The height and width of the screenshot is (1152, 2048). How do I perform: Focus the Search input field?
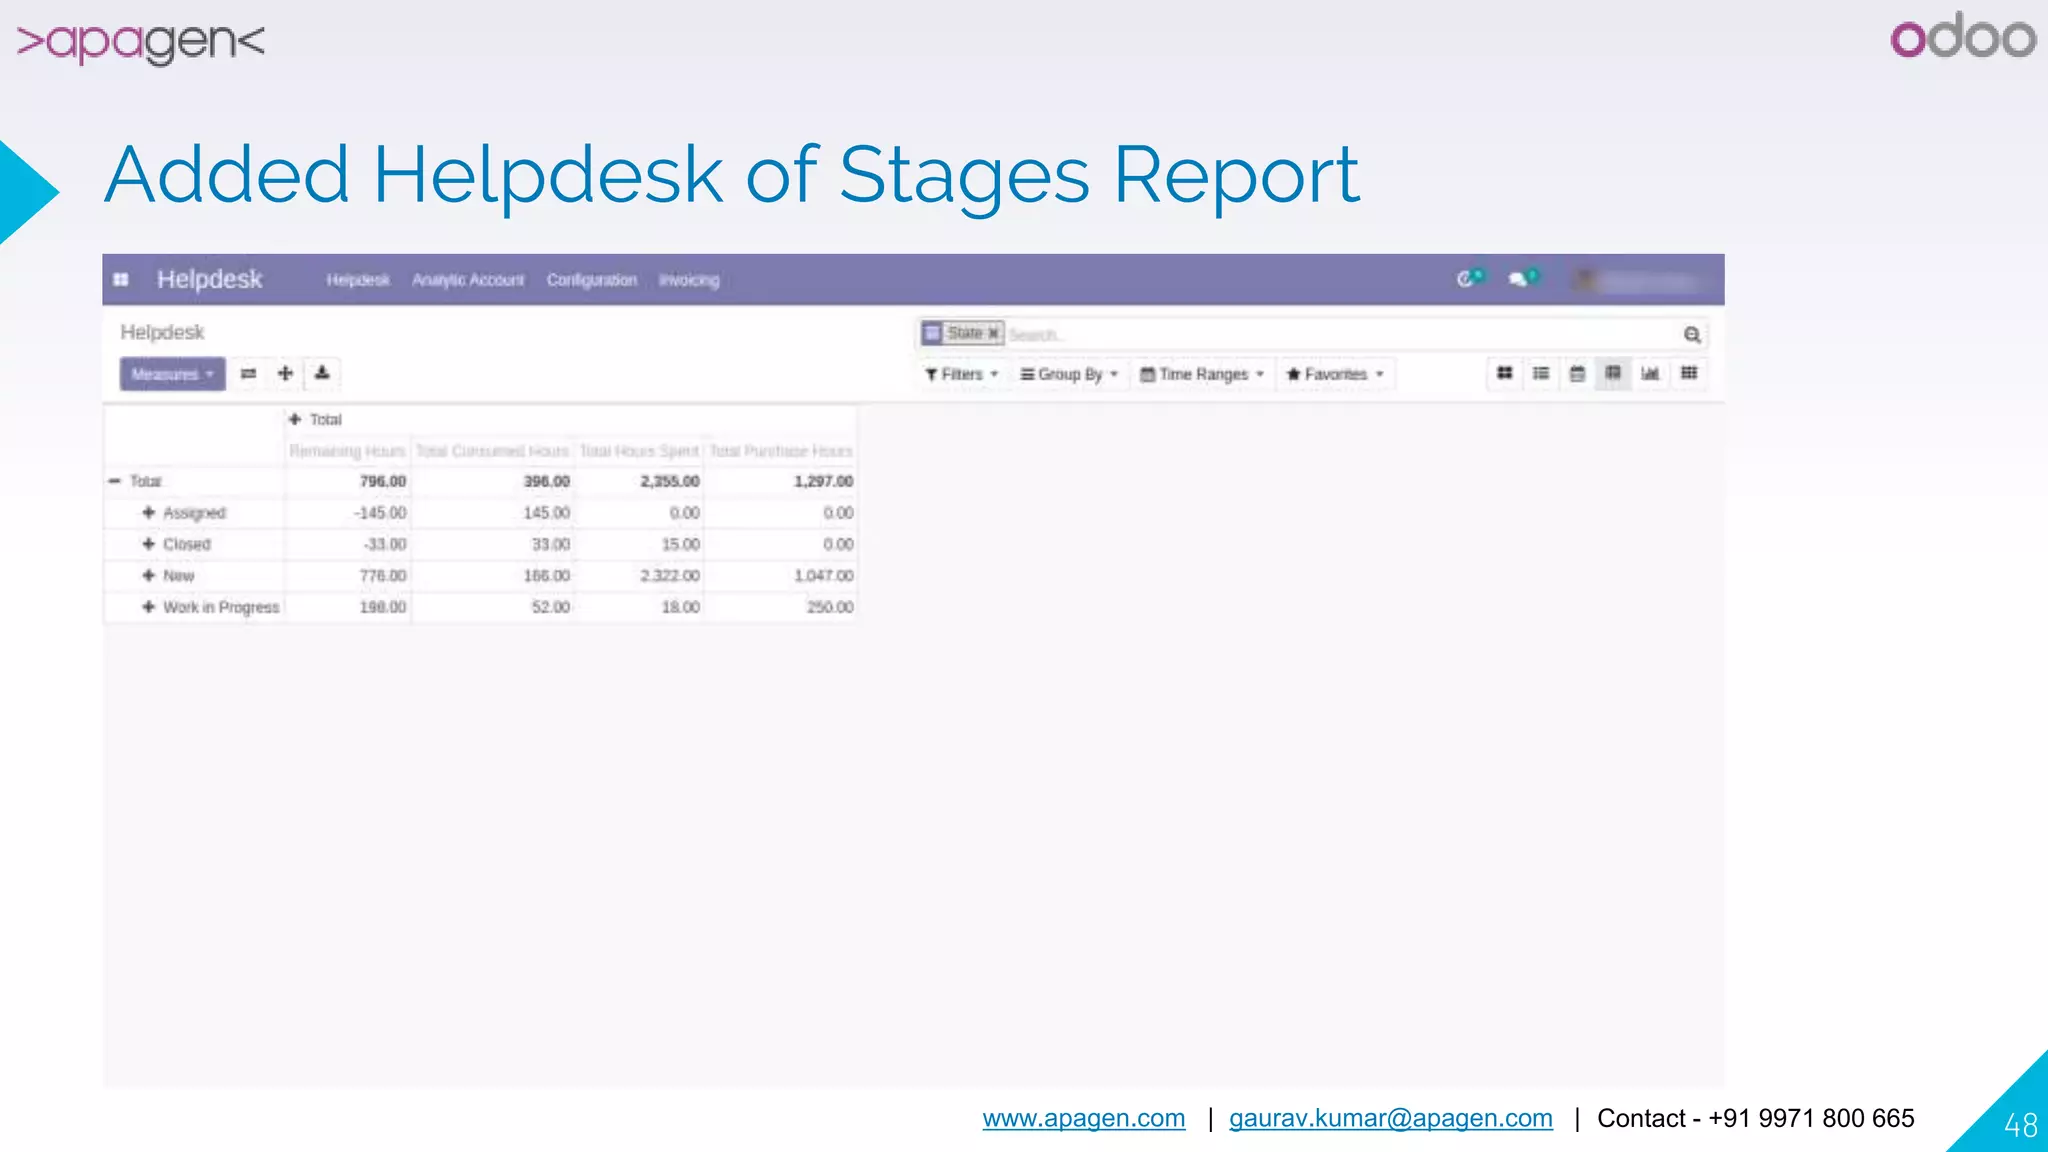pyautogui.click(x=1340, y=334)
